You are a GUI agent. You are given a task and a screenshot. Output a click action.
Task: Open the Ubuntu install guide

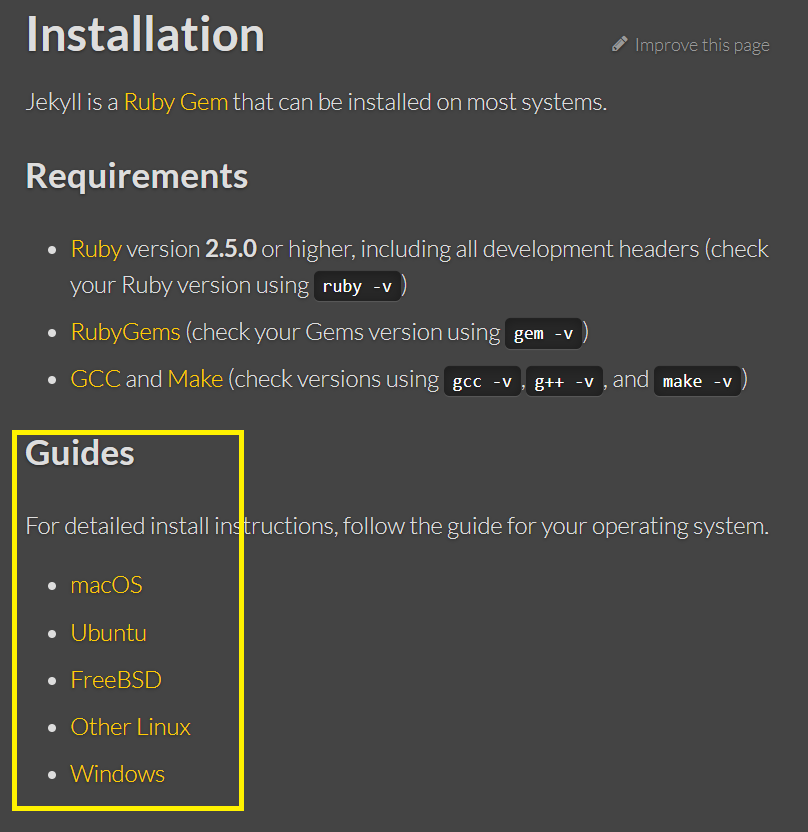(109, 633)
